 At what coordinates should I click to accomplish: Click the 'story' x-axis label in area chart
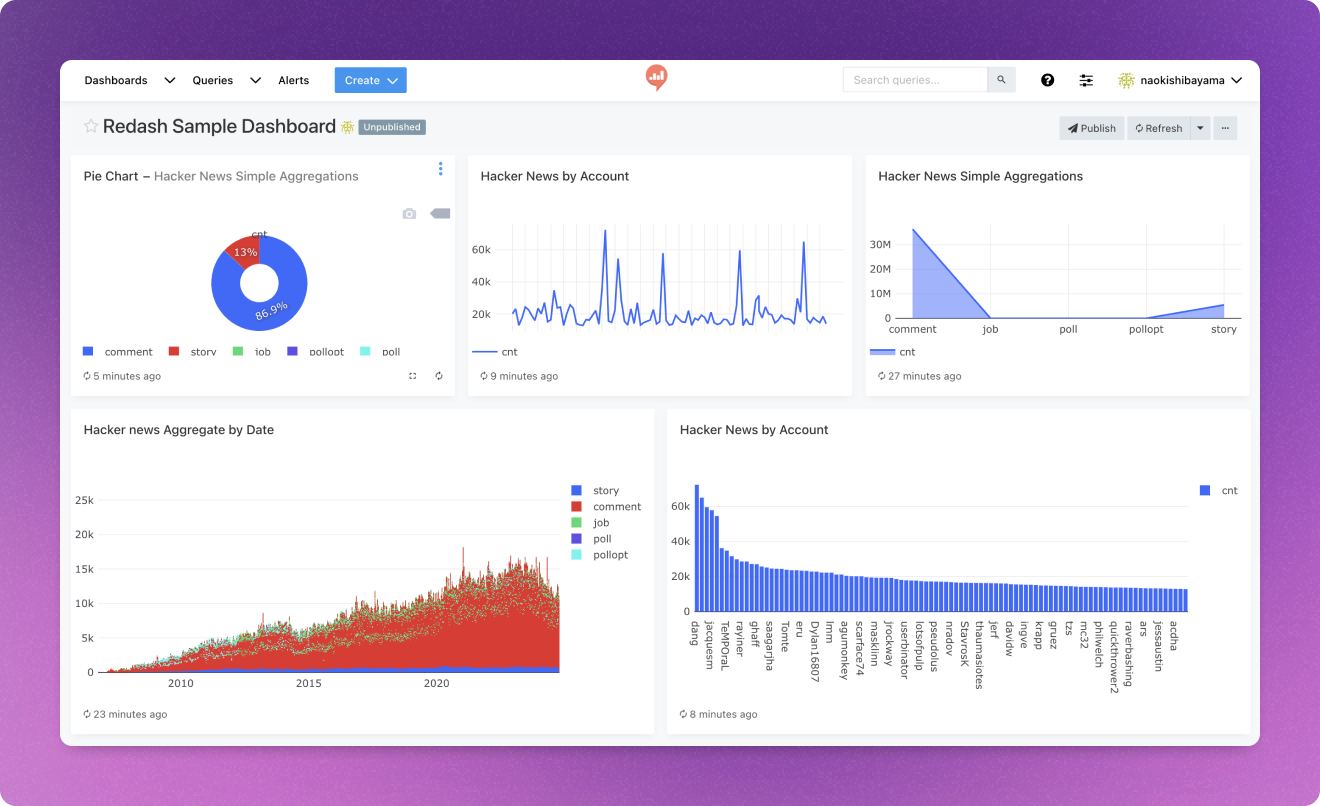point(1224,329)
